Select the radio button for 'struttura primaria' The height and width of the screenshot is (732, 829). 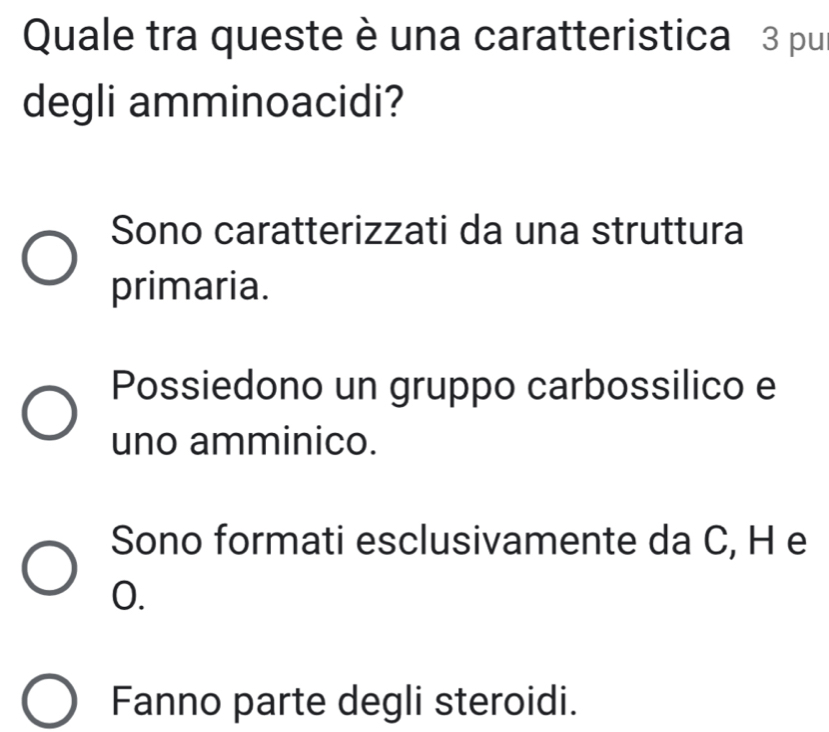coord(49,261)
